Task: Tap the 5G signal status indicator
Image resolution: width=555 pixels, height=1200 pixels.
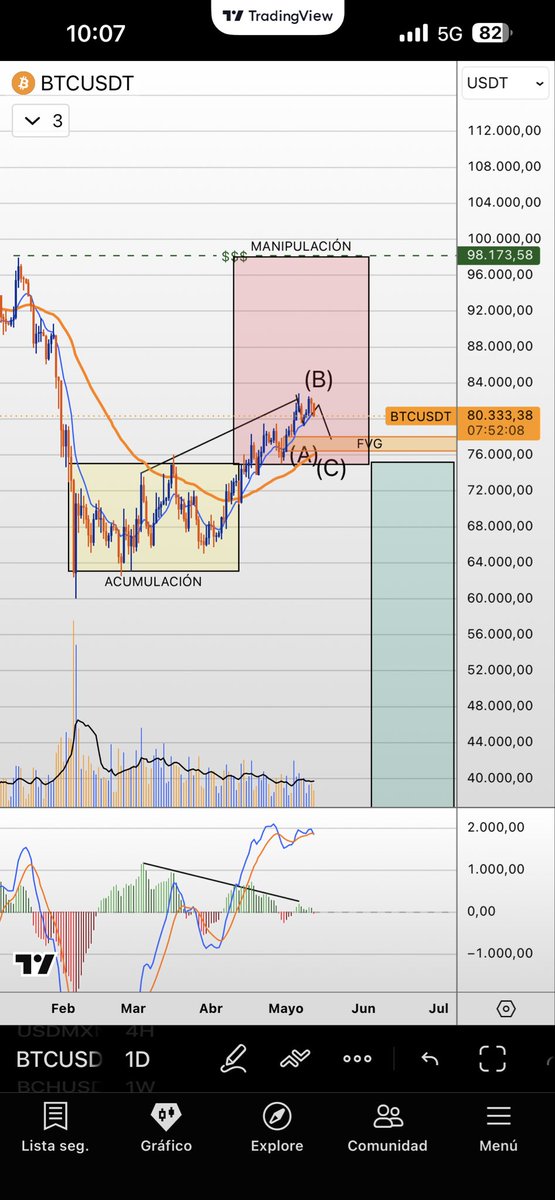Action: (451, 33)
